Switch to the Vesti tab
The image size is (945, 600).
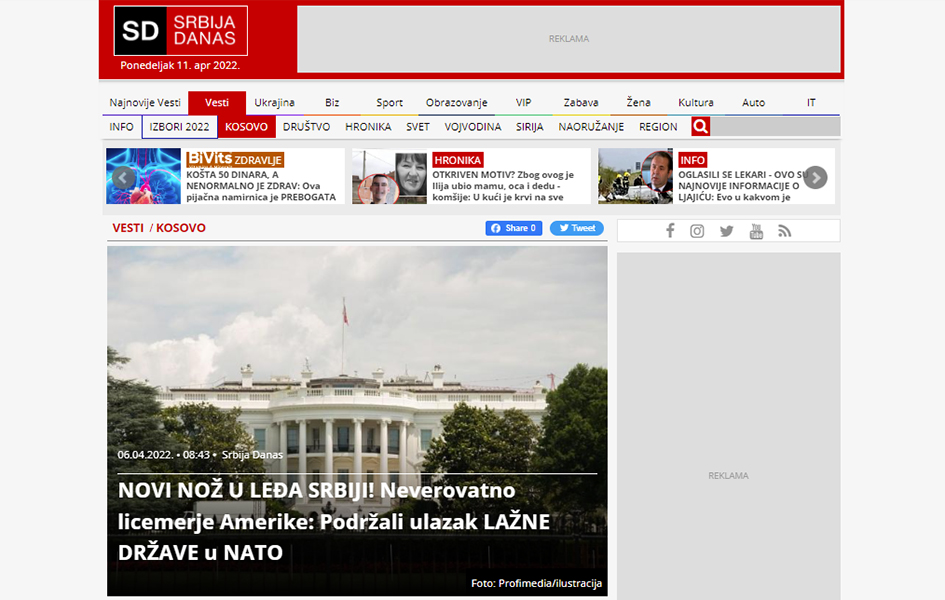coord(217,102)
